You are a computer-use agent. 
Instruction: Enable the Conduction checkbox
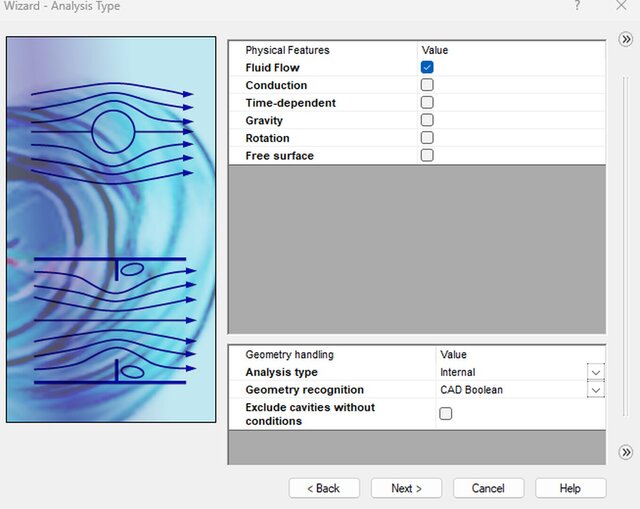pos(427,85)
